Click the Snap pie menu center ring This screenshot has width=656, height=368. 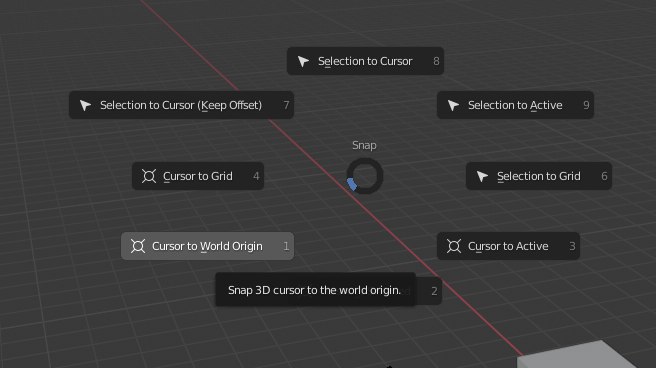click(365, 176)
